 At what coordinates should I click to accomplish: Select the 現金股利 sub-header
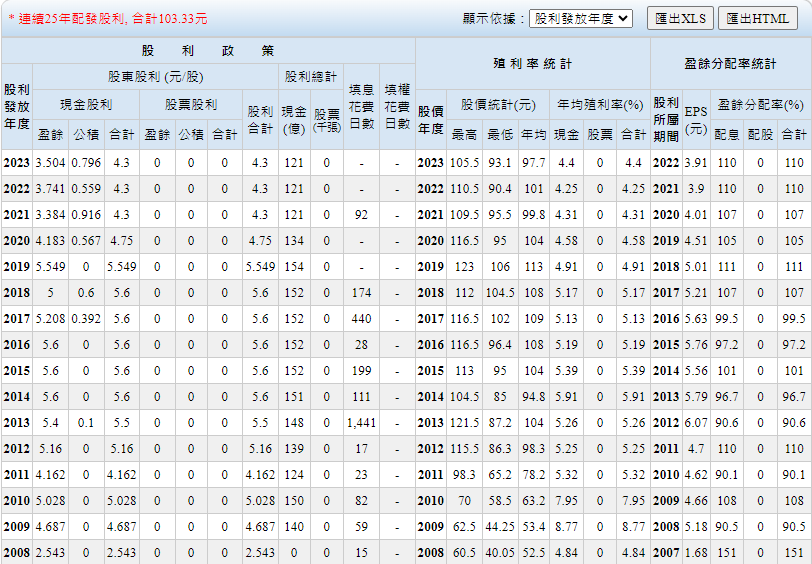[x=86, y=104]
